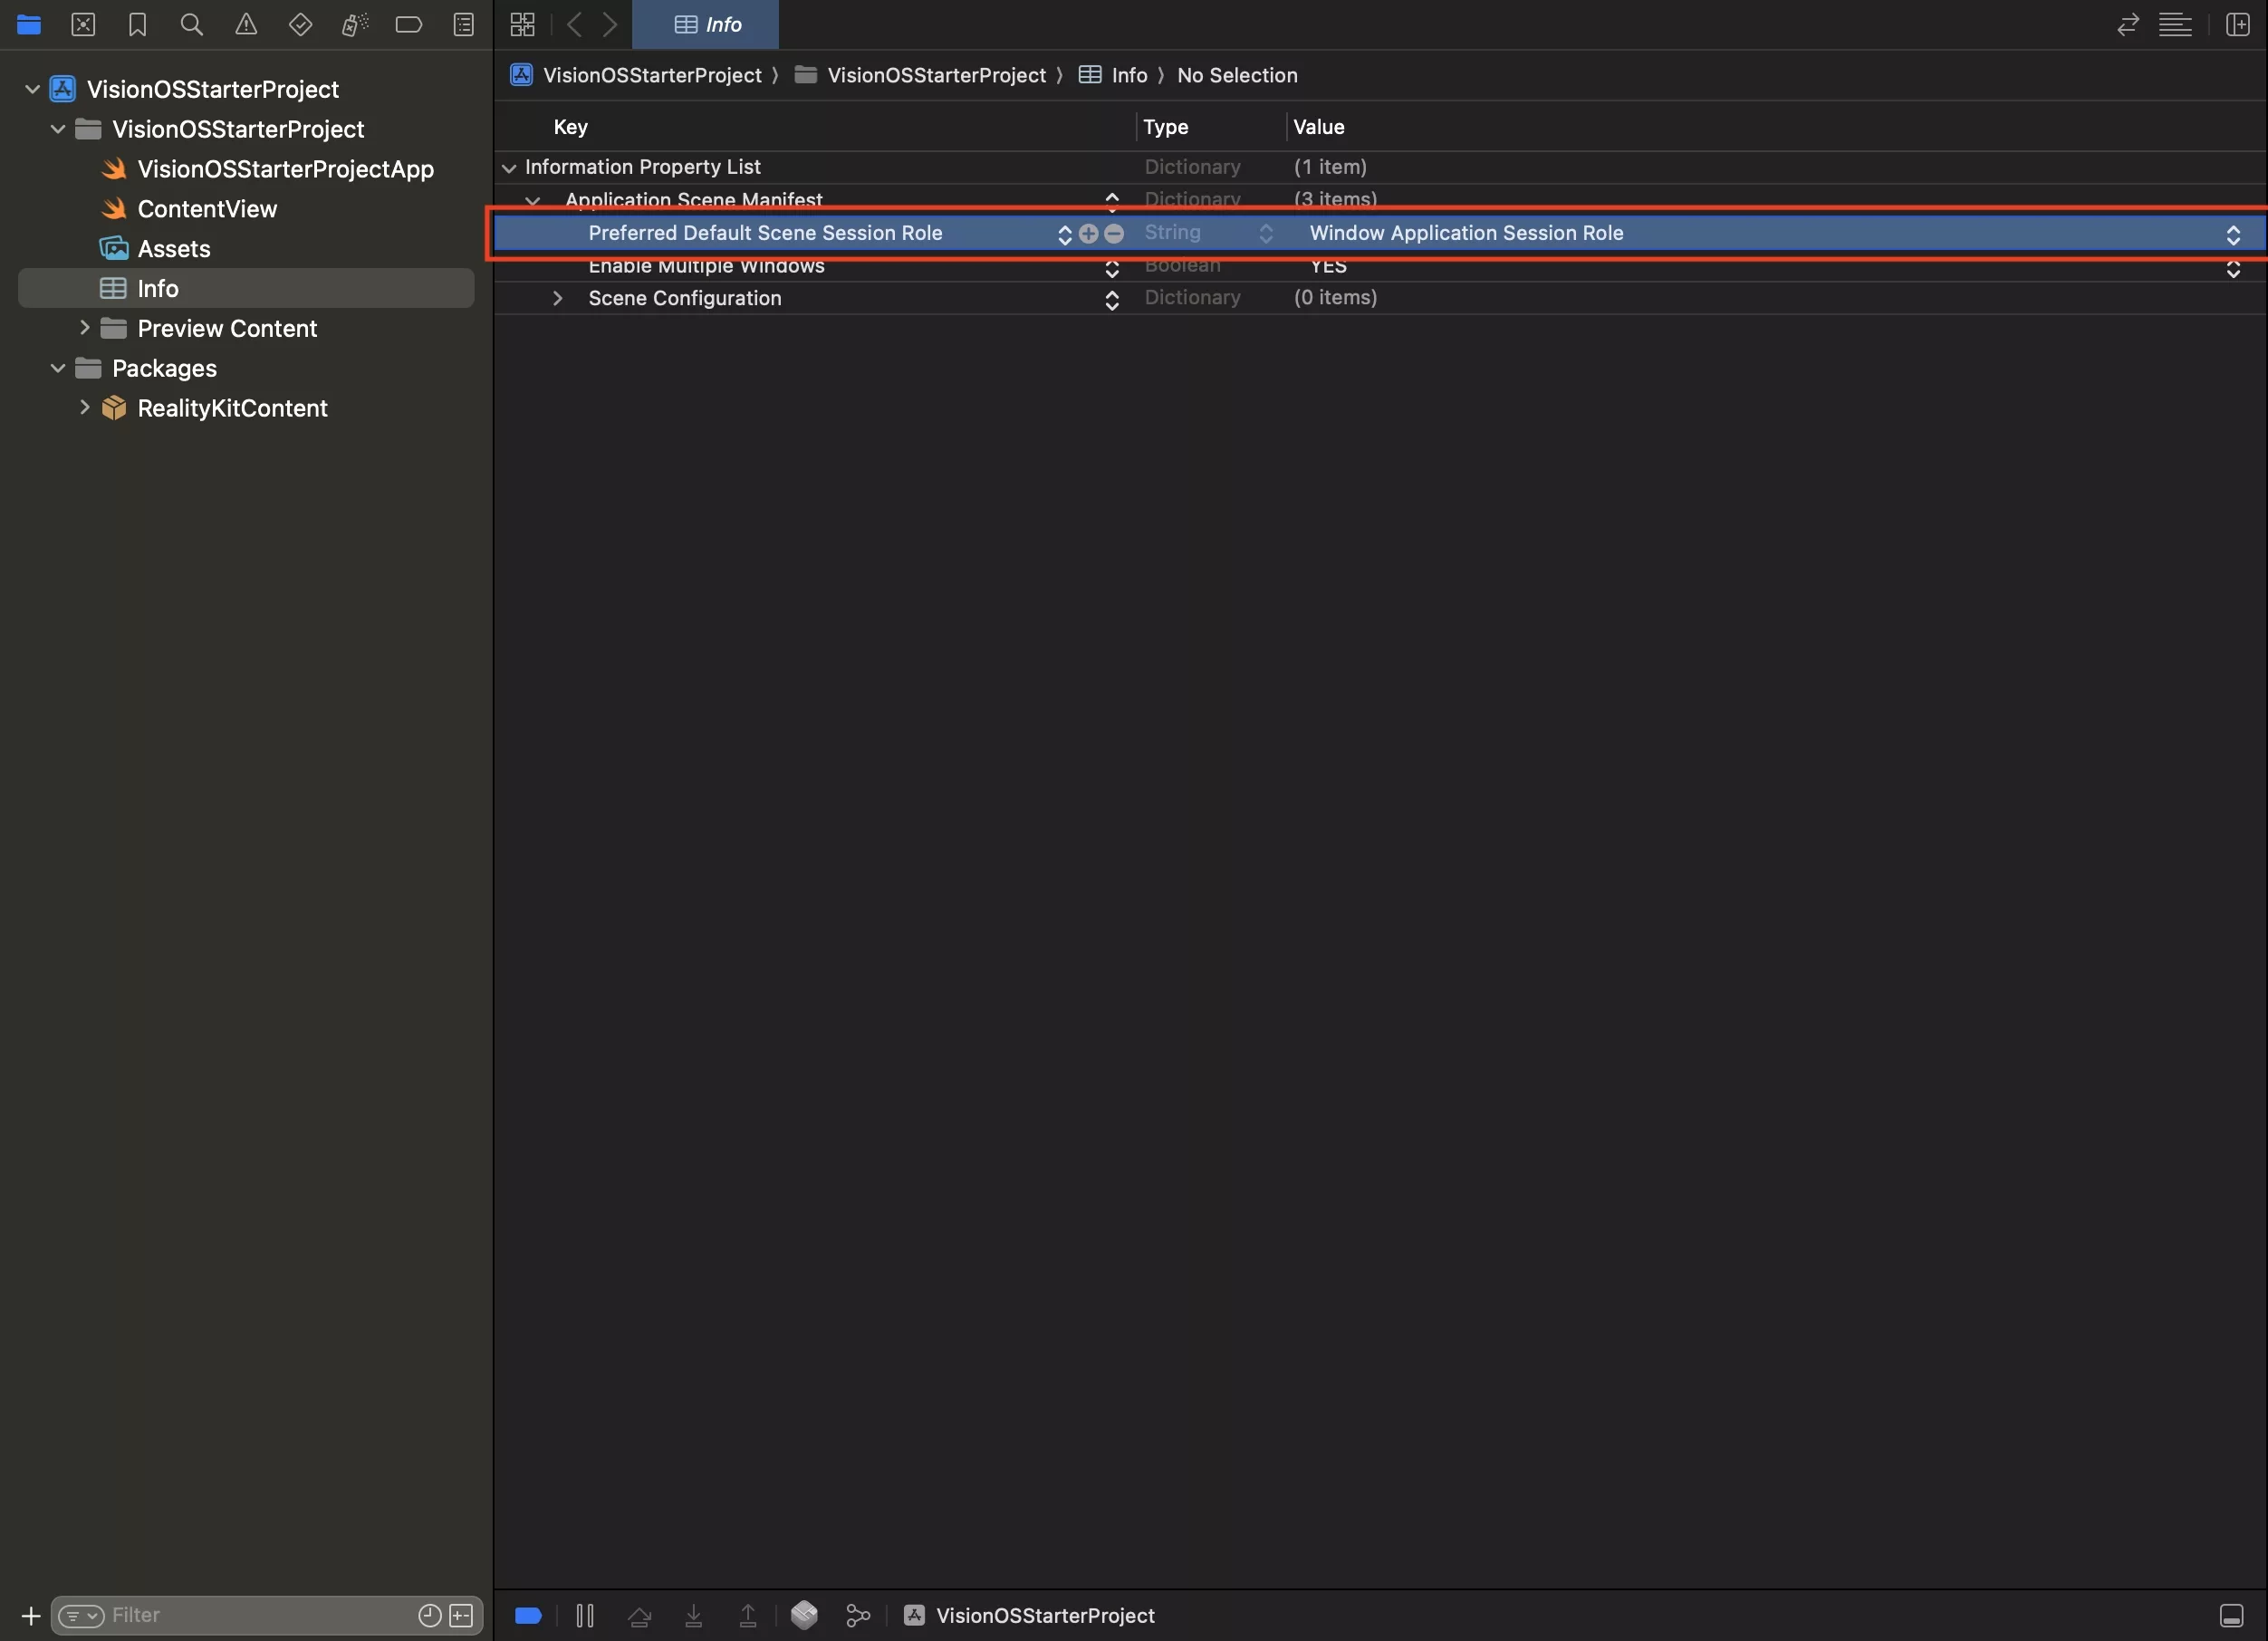
Task: Select the Info plist in navigator
Action: click(246, 288)
